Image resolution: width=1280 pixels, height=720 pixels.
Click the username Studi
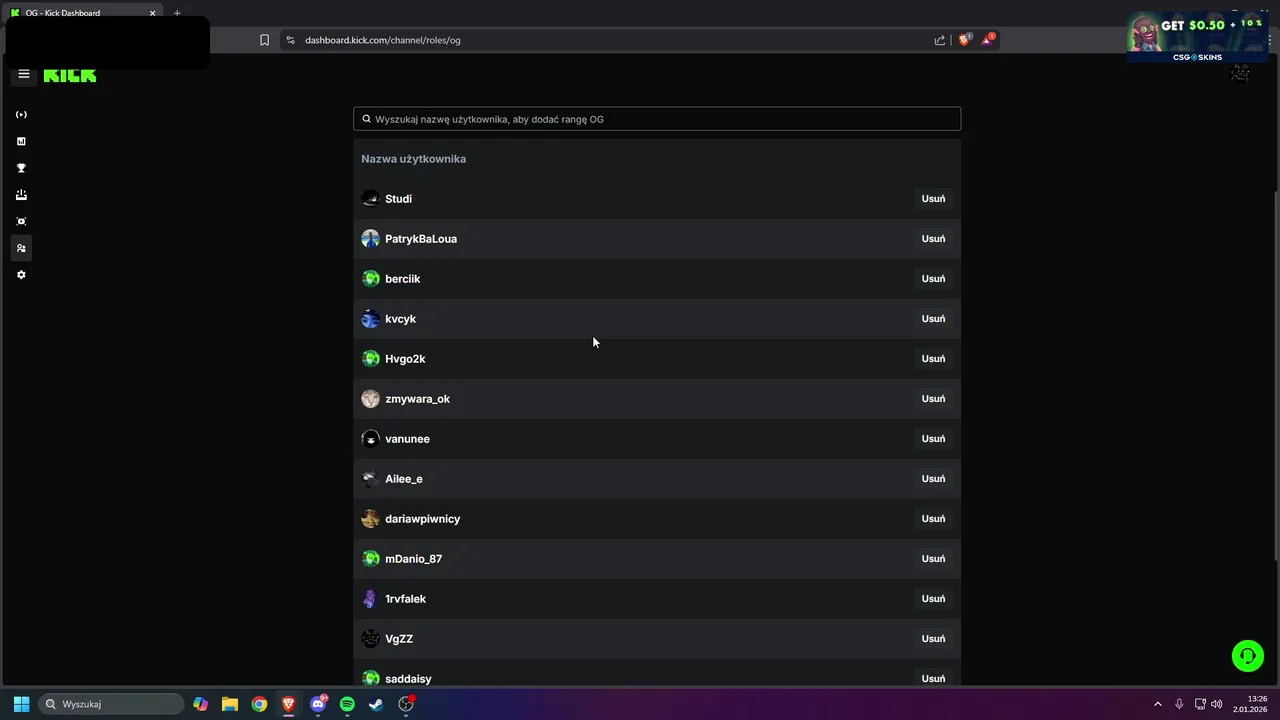(398, 199)
